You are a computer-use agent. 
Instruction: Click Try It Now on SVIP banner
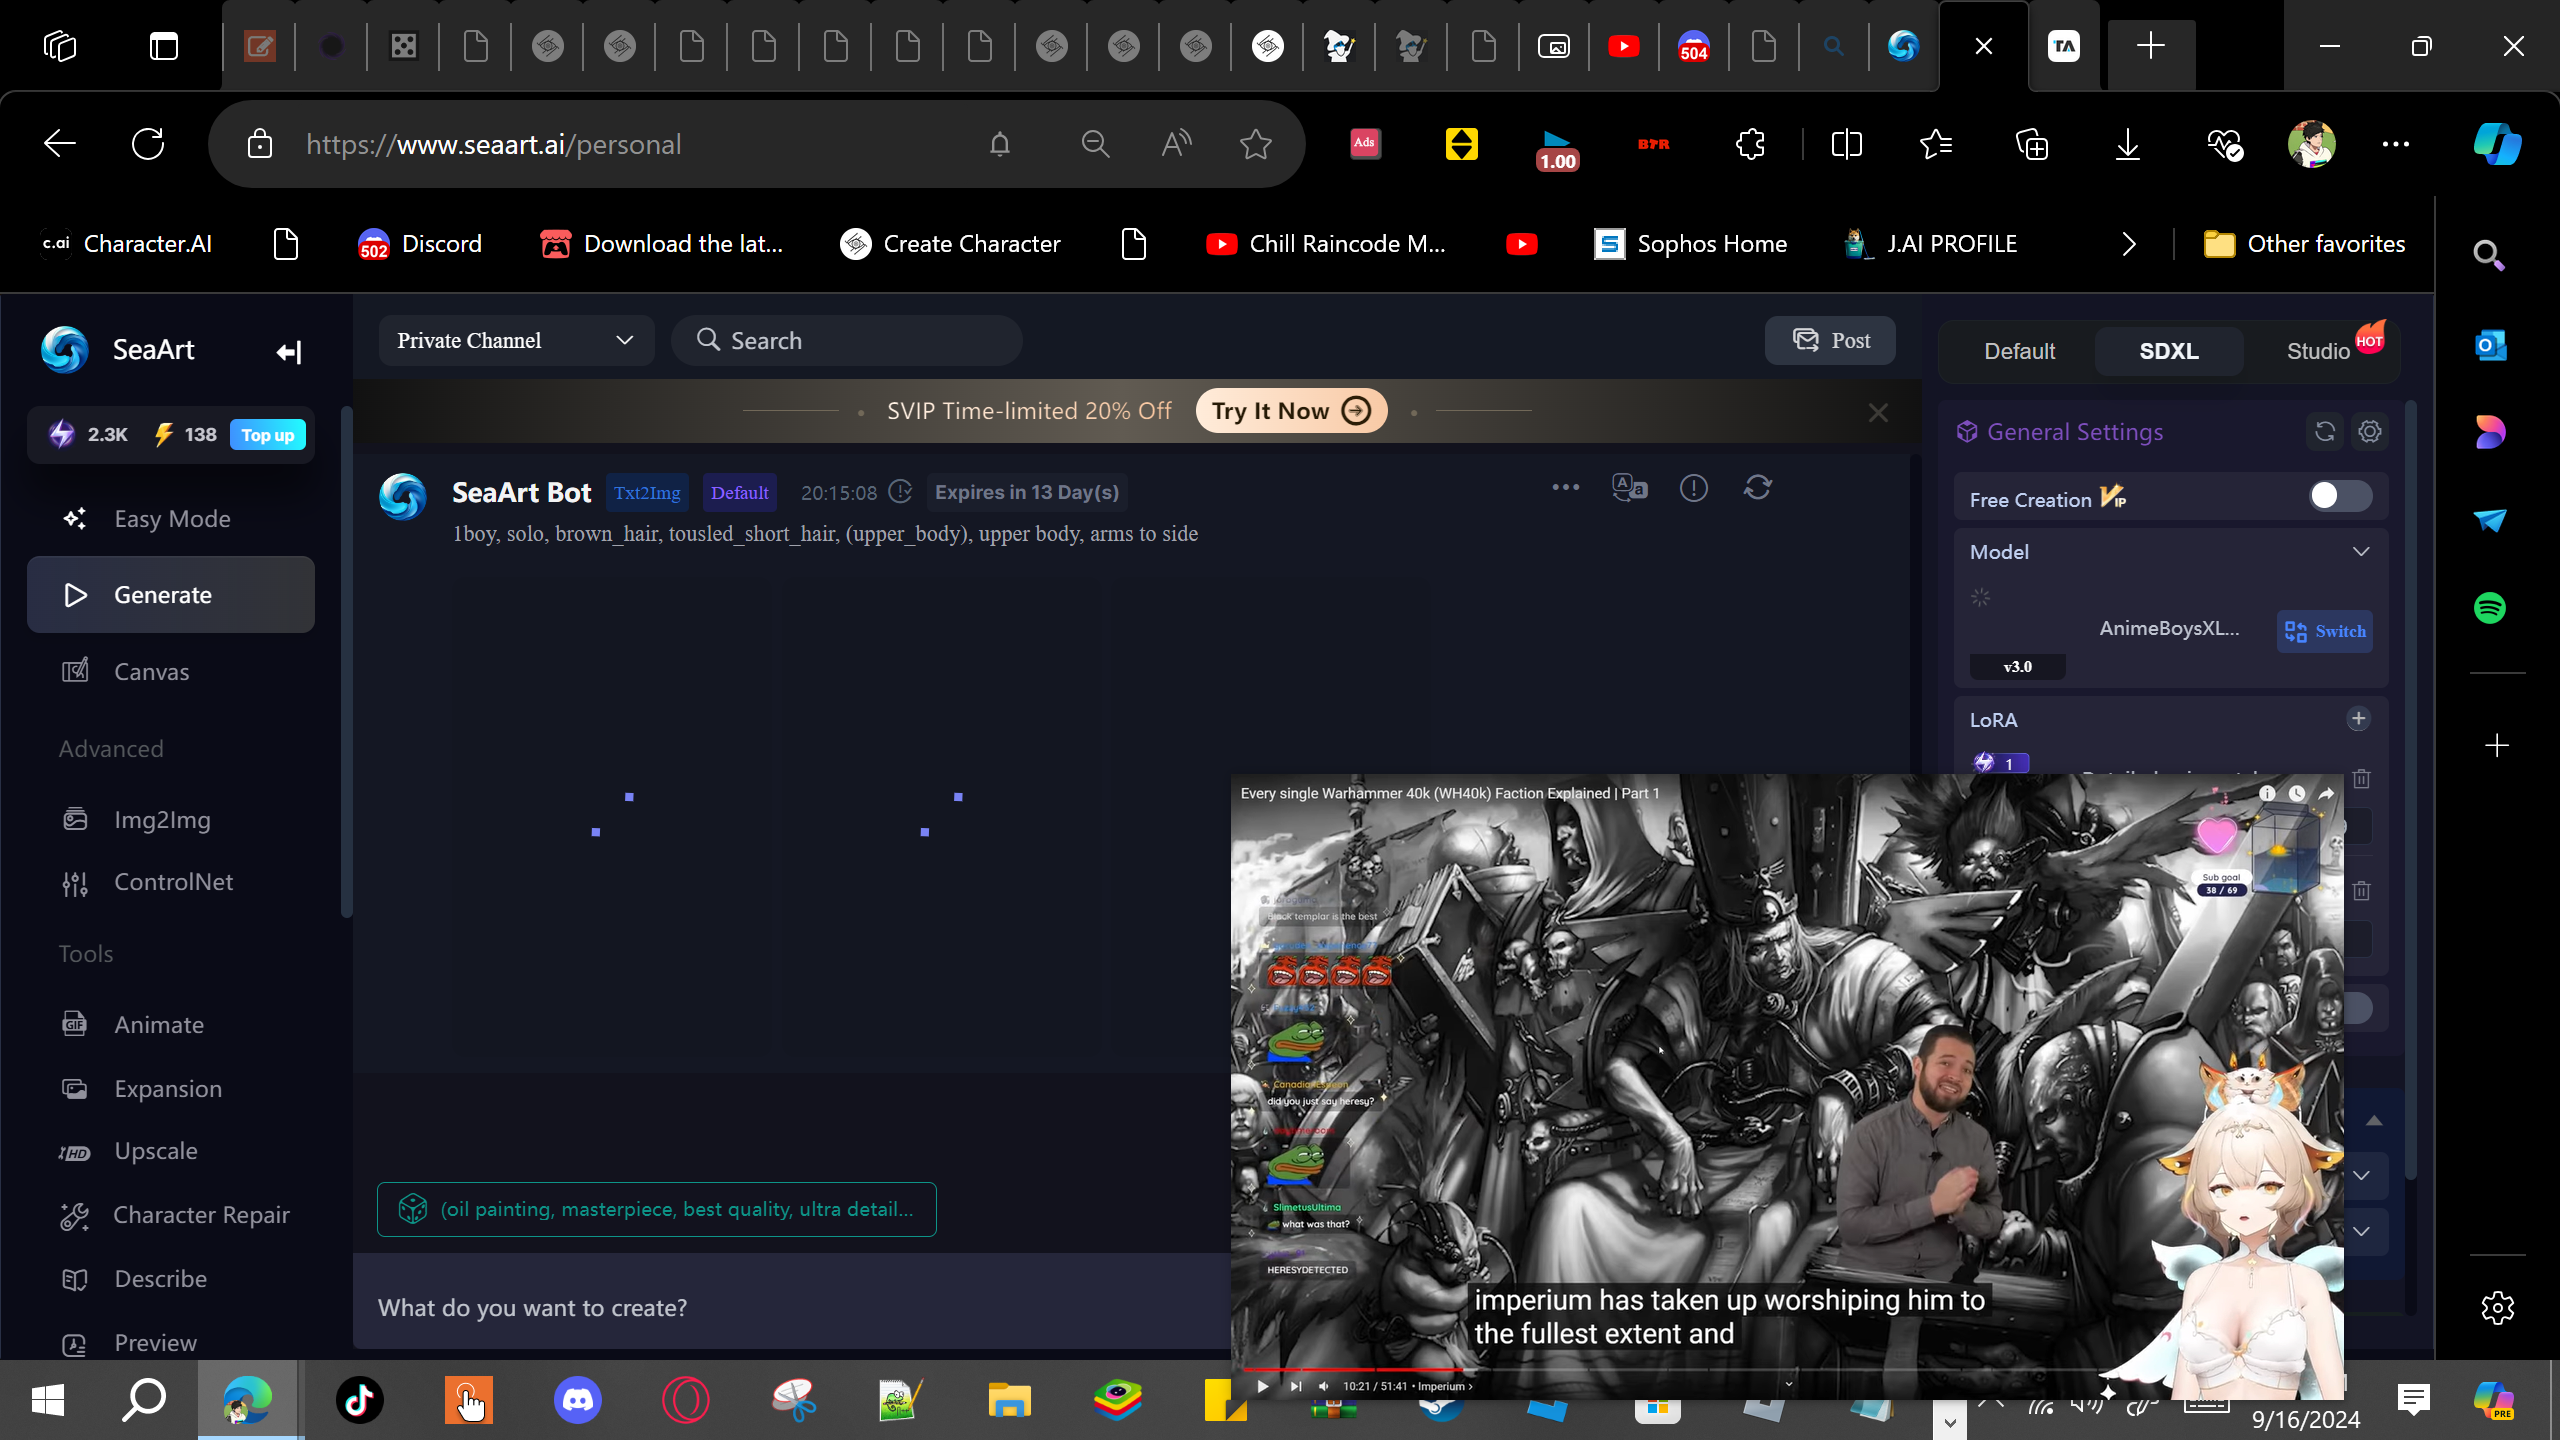point(1291,411)
